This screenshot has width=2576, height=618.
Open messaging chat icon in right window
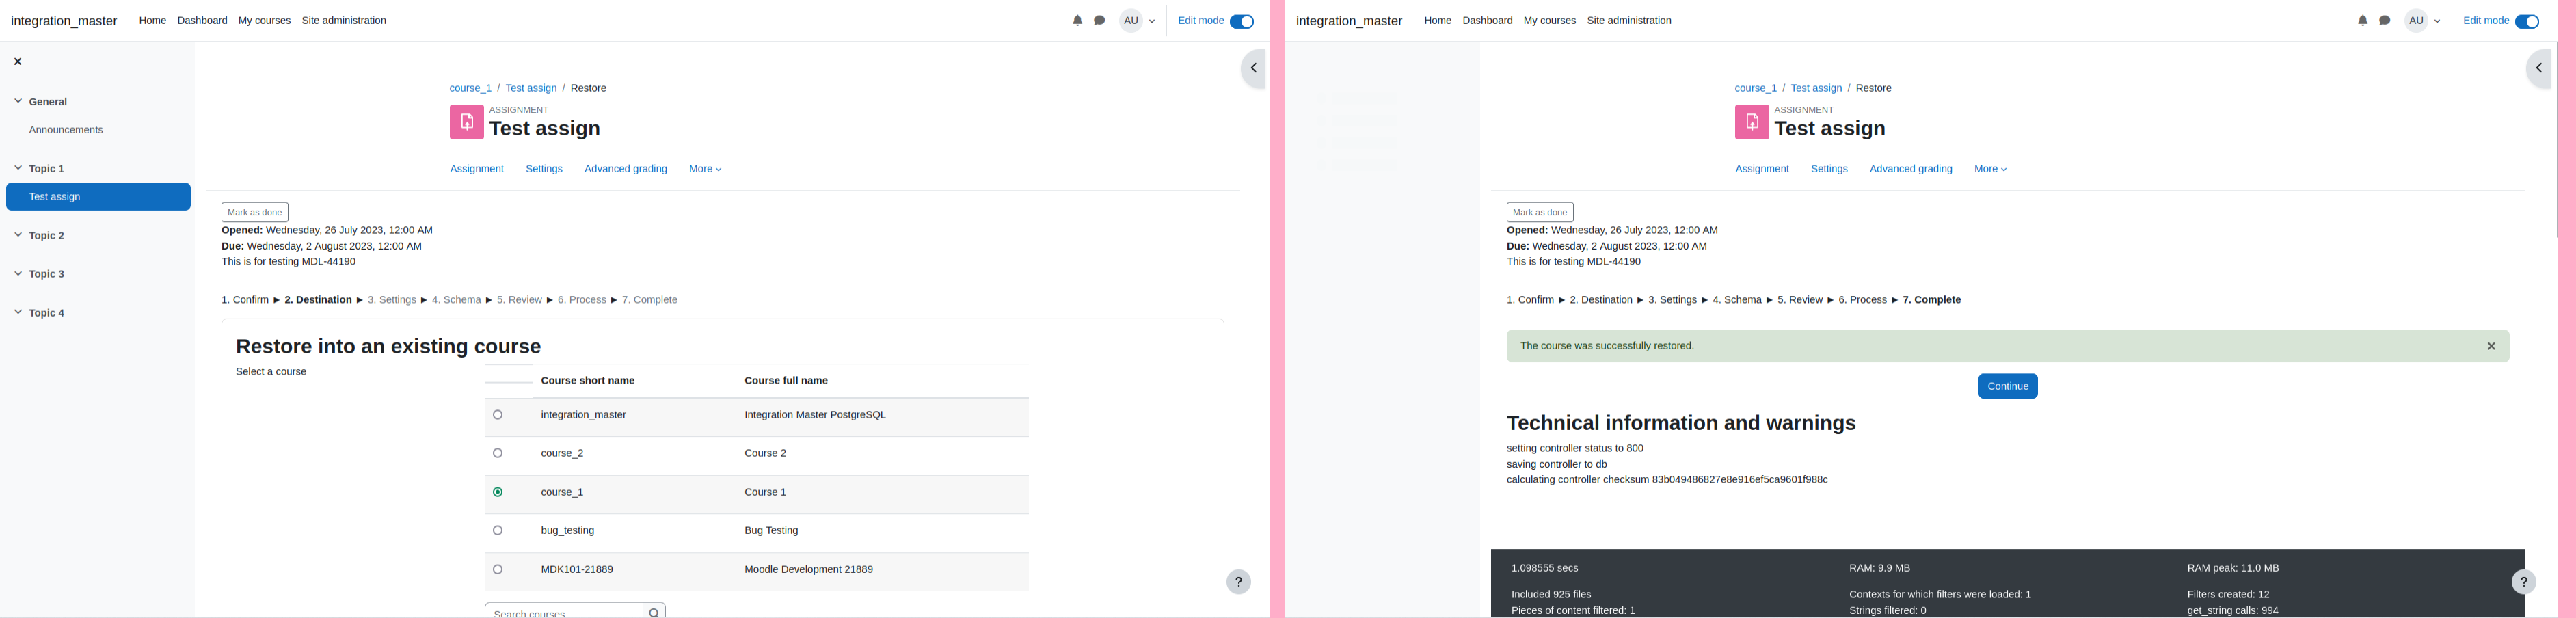coord(2384,21)
